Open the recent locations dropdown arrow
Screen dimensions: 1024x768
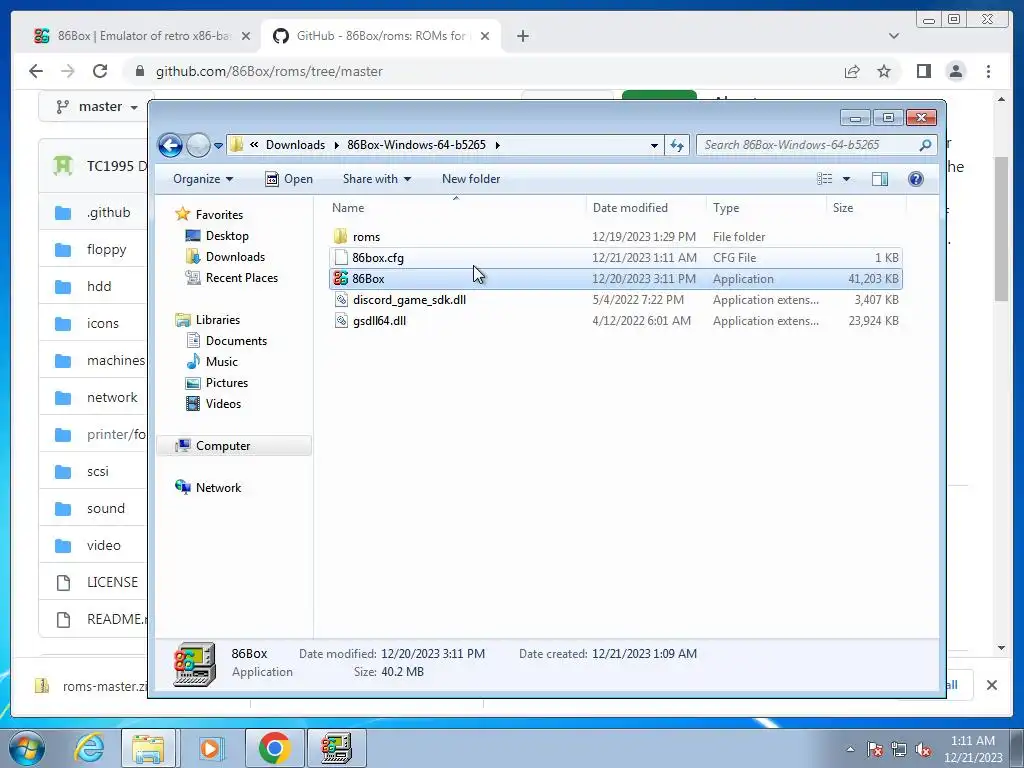pyautogui.click(x=218, y=146)
